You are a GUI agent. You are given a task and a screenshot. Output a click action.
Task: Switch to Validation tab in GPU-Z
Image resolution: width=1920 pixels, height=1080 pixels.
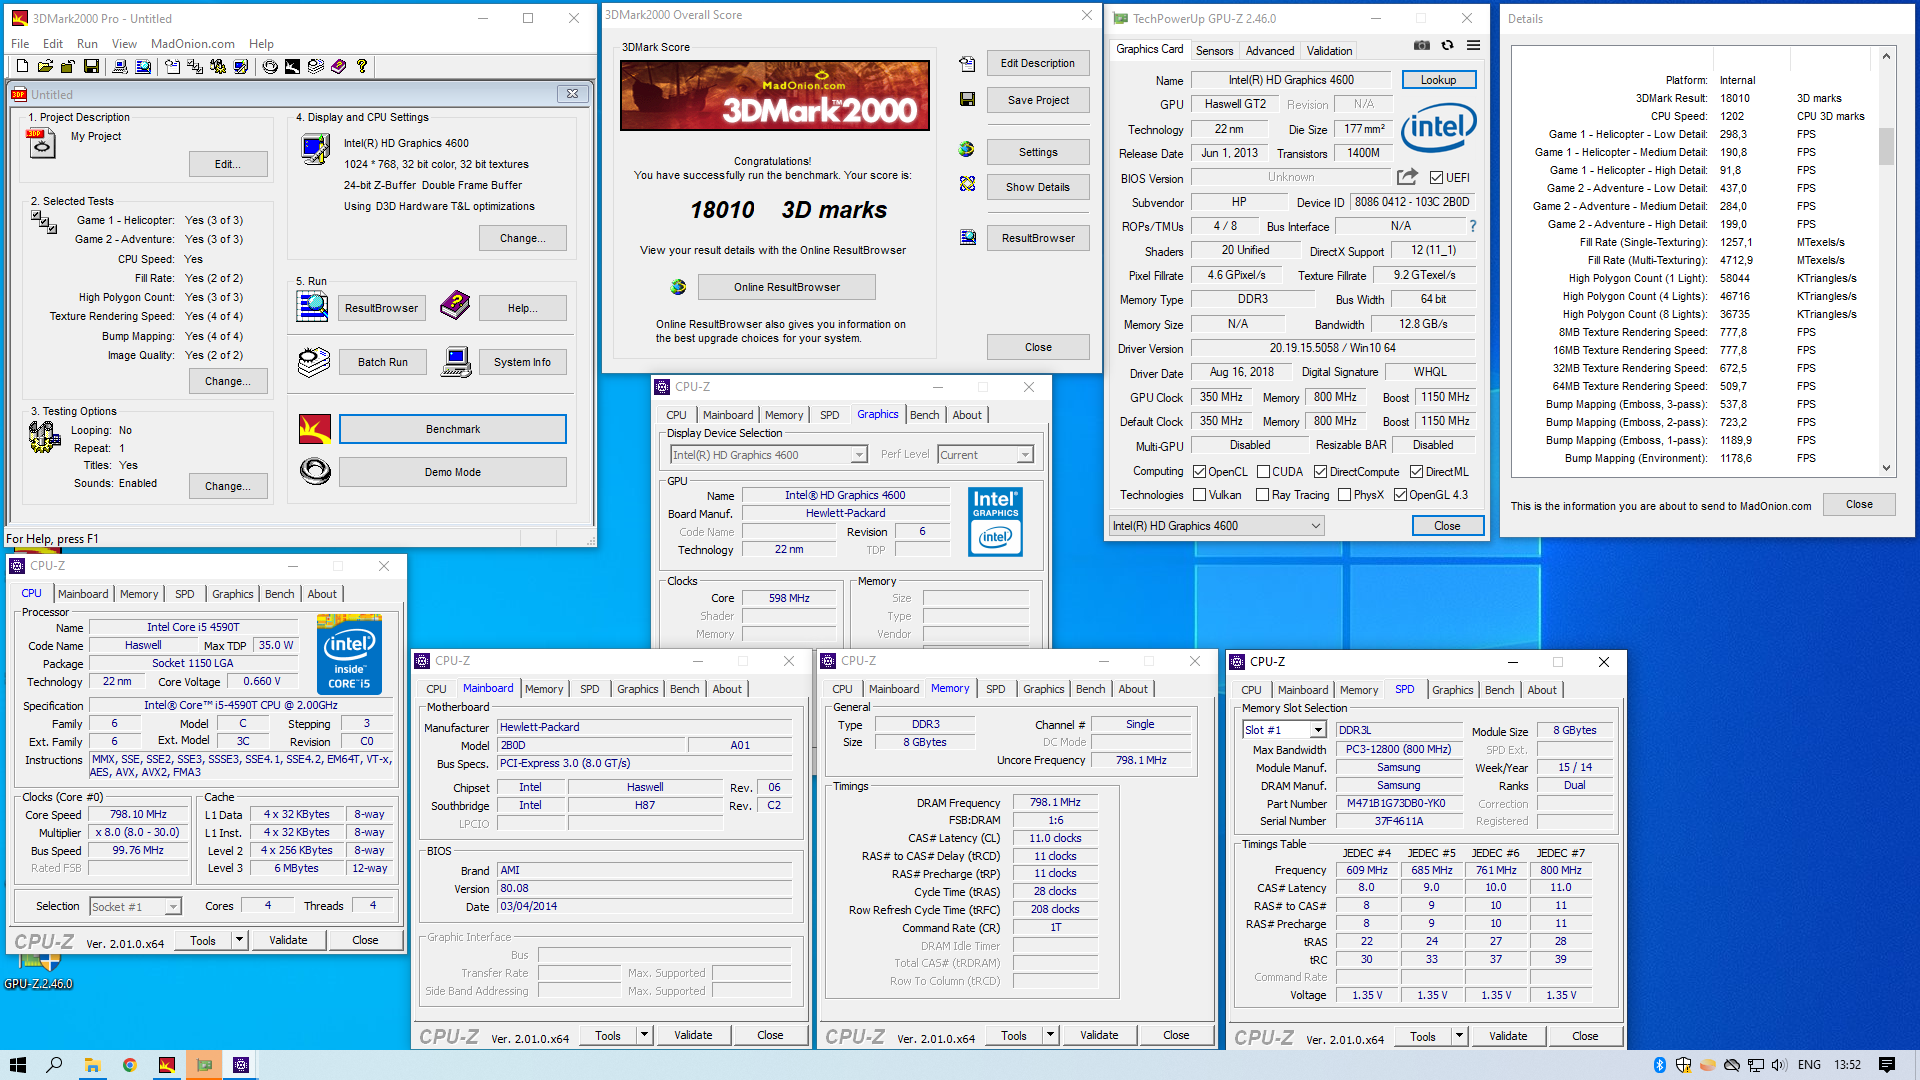1329,51
